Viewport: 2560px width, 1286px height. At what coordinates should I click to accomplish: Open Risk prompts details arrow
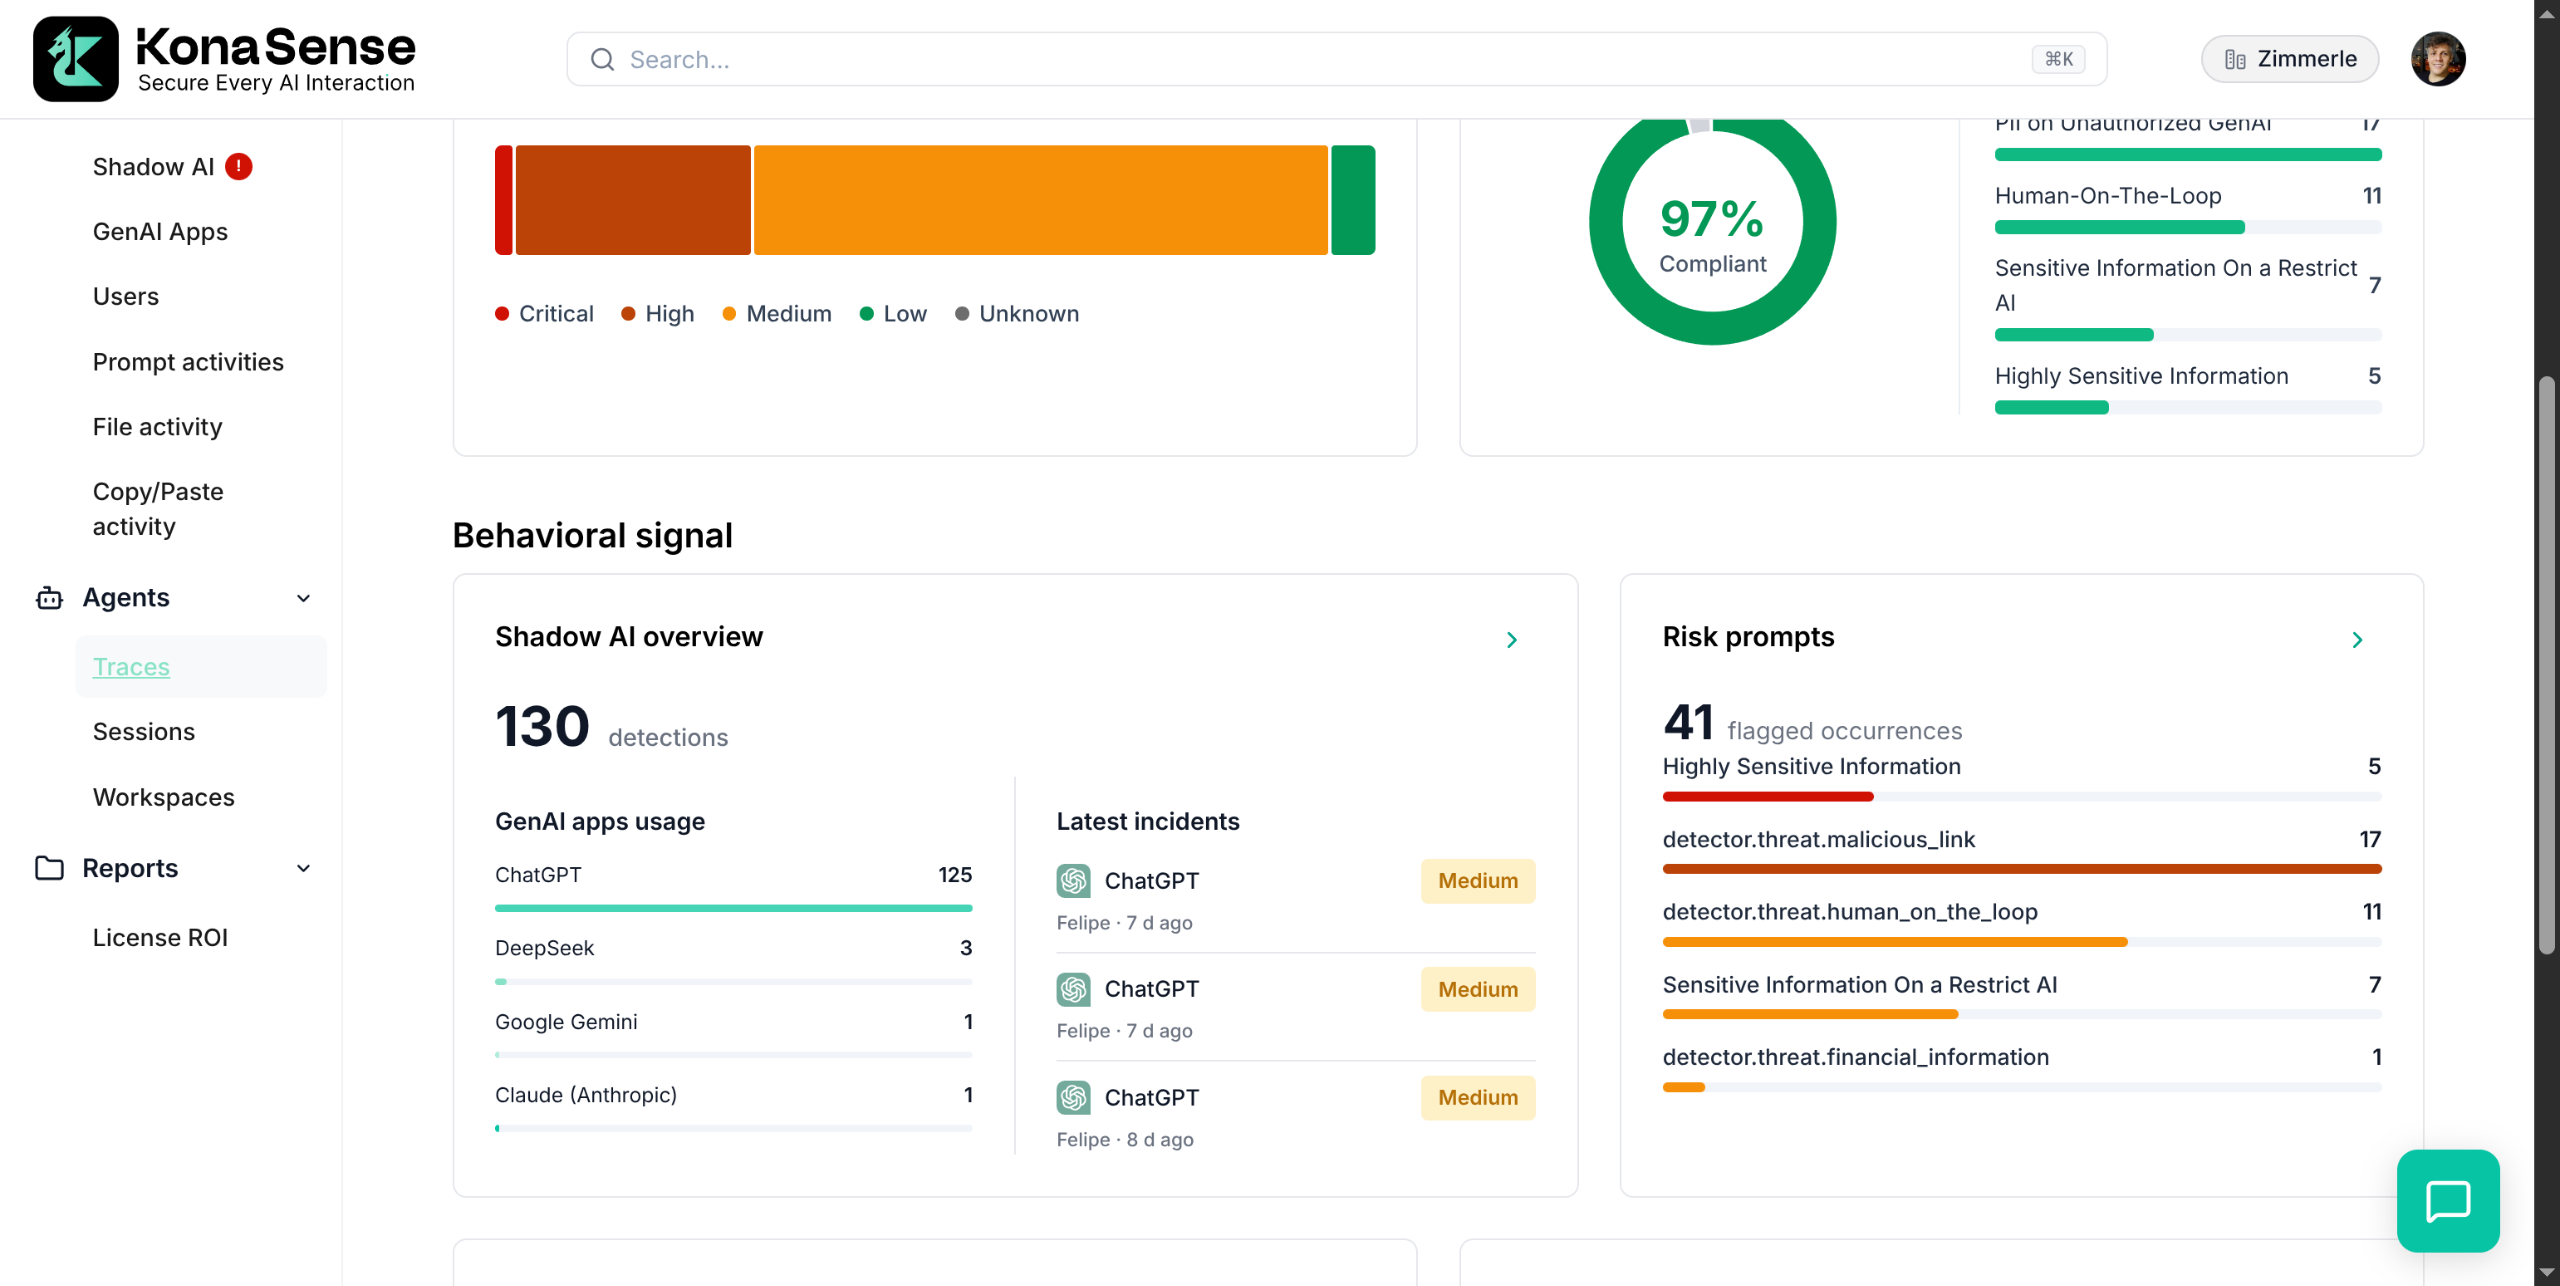2357,640
